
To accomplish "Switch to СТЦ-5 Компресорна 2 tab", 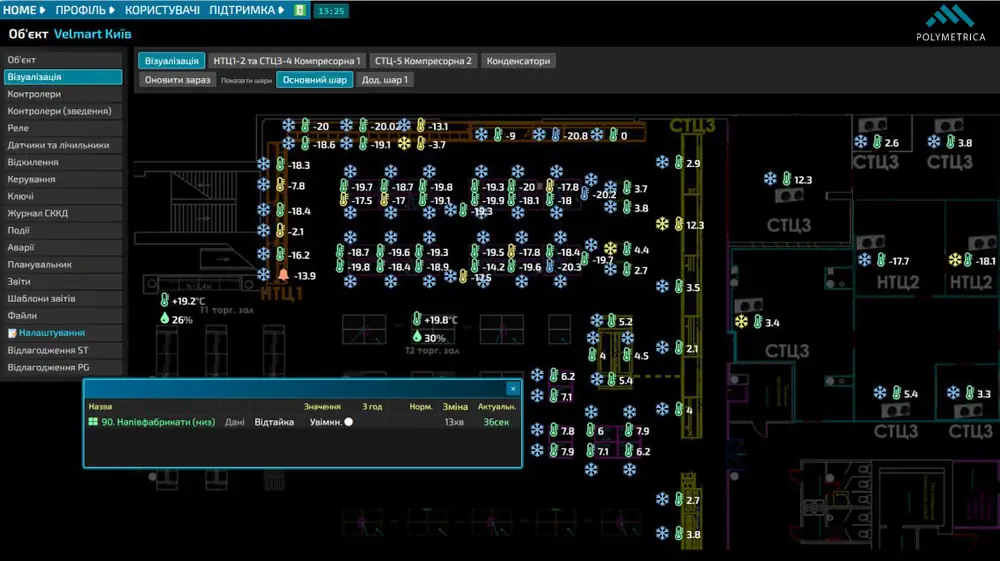I will click(423, 61).
